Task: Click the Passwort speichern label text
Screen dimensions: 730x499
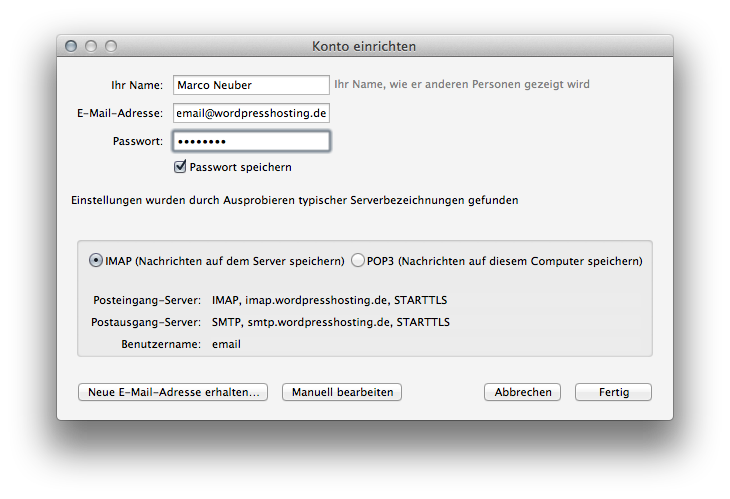Action: click(240, 167)
